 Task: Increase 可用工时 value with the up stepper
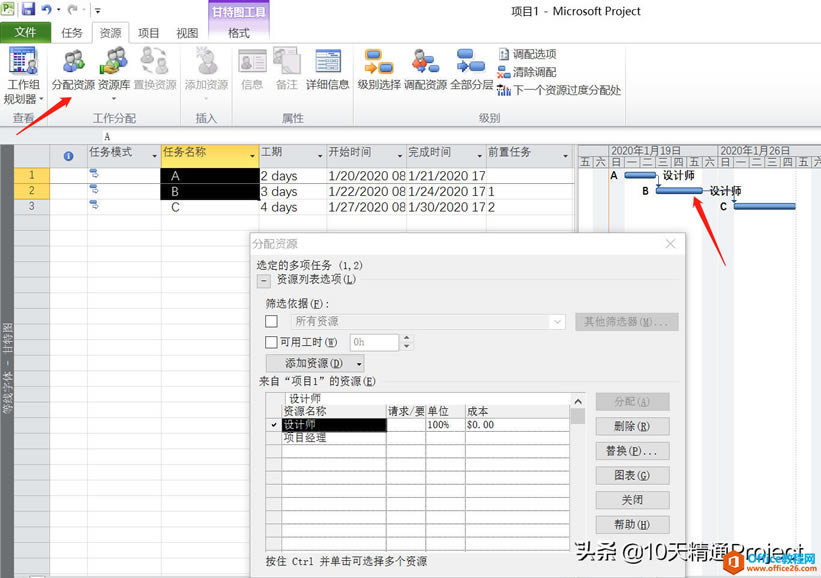[406, 338]
